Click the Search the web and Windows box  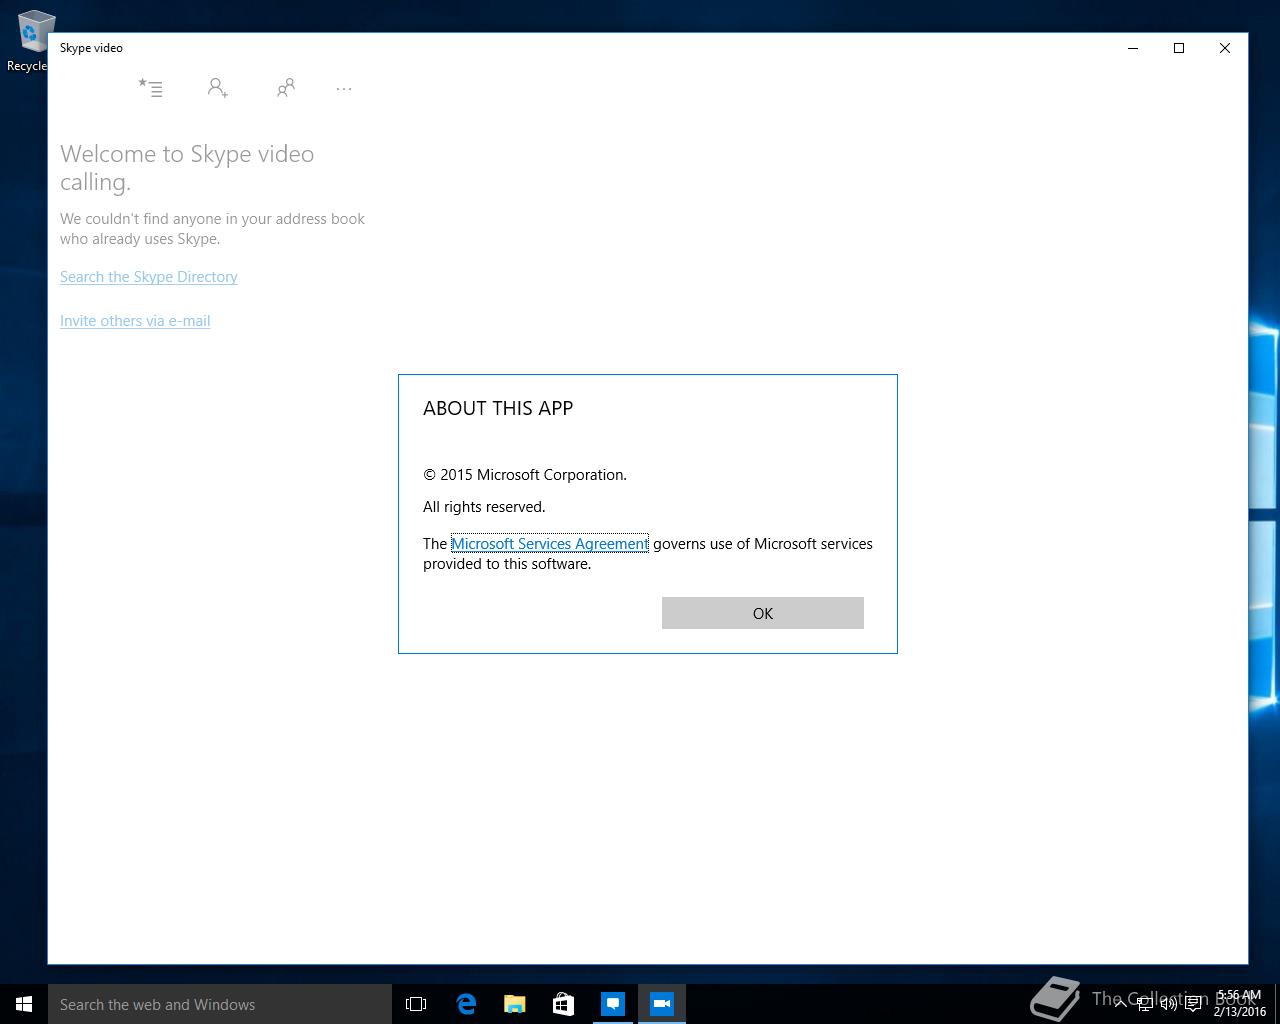coord(220,1004)
